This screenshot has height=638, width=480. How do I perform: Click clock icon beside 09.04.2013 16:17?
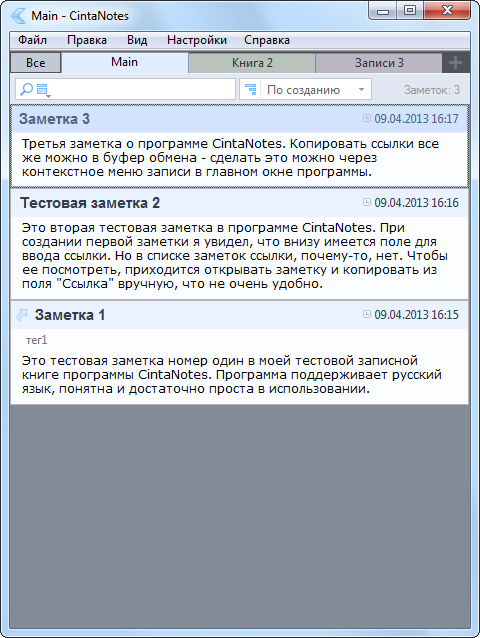click(367, 118)
